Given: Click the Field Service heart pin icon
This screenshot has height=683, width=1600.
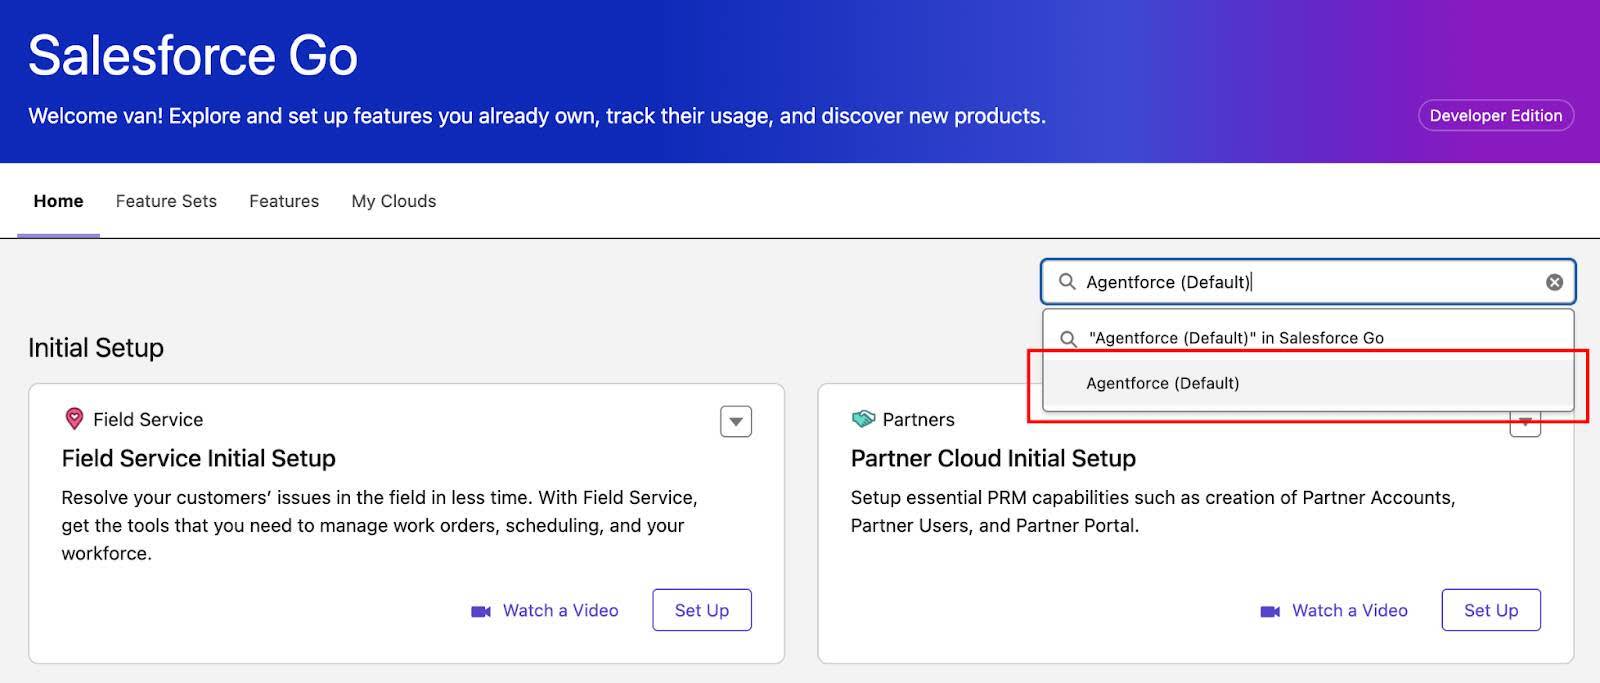Looking at the screenshot, I should coord(74,419).
